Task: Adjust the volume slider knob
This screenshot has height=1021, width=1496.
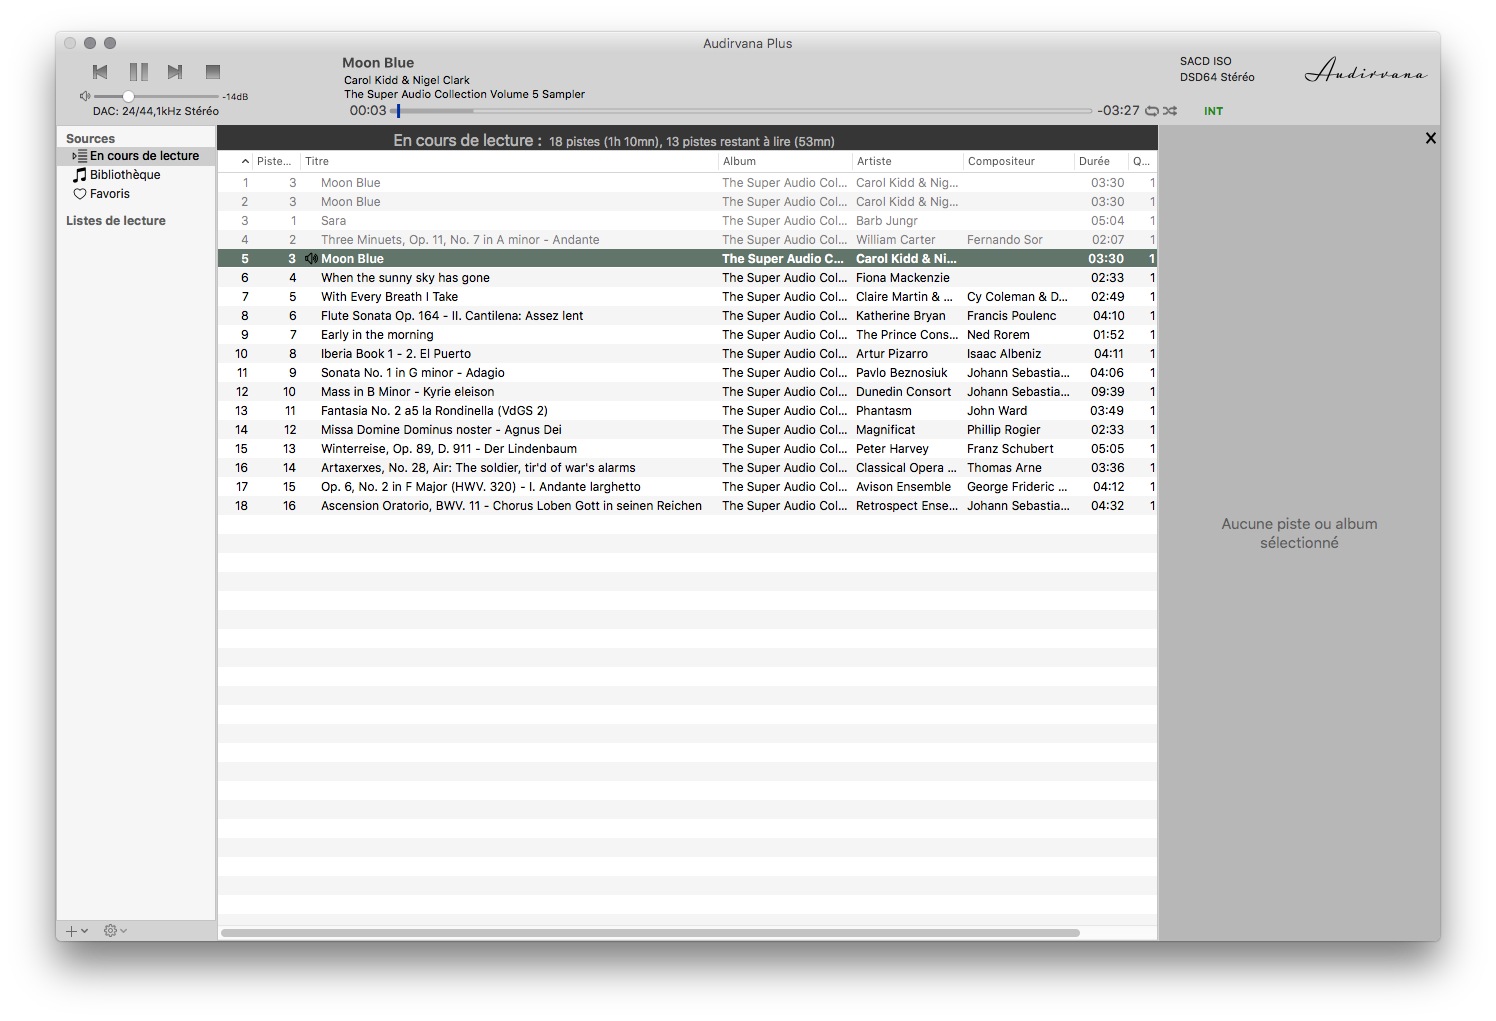Action: [128, 96]
